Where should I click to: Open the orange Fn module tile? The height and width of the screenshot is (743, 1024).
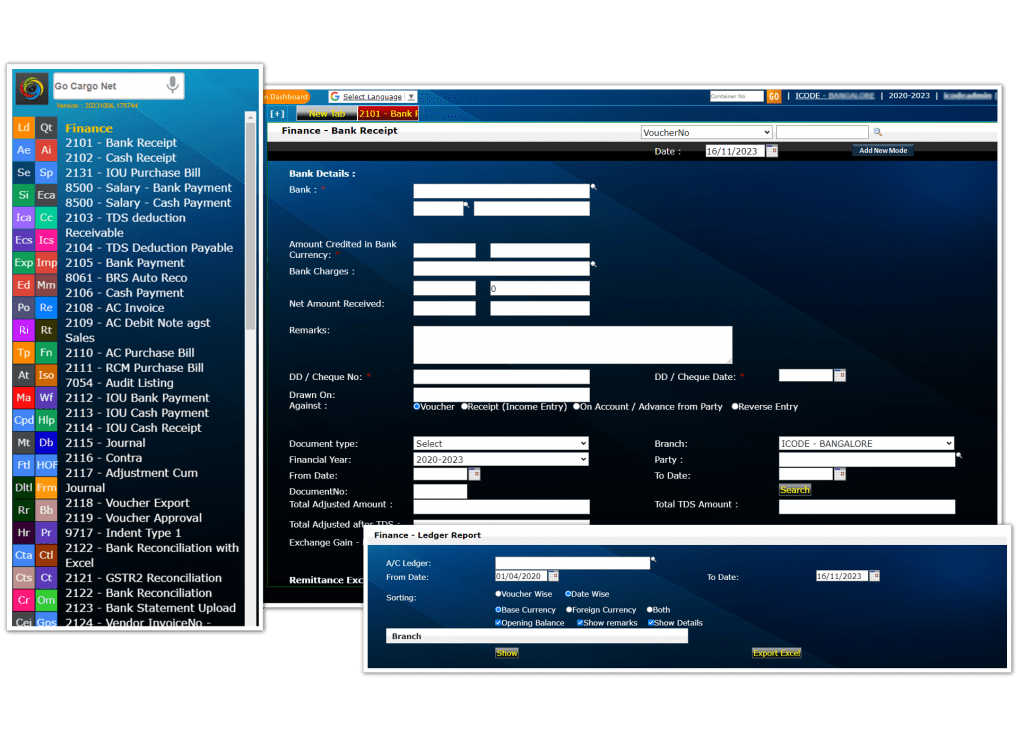pos(46,353)
